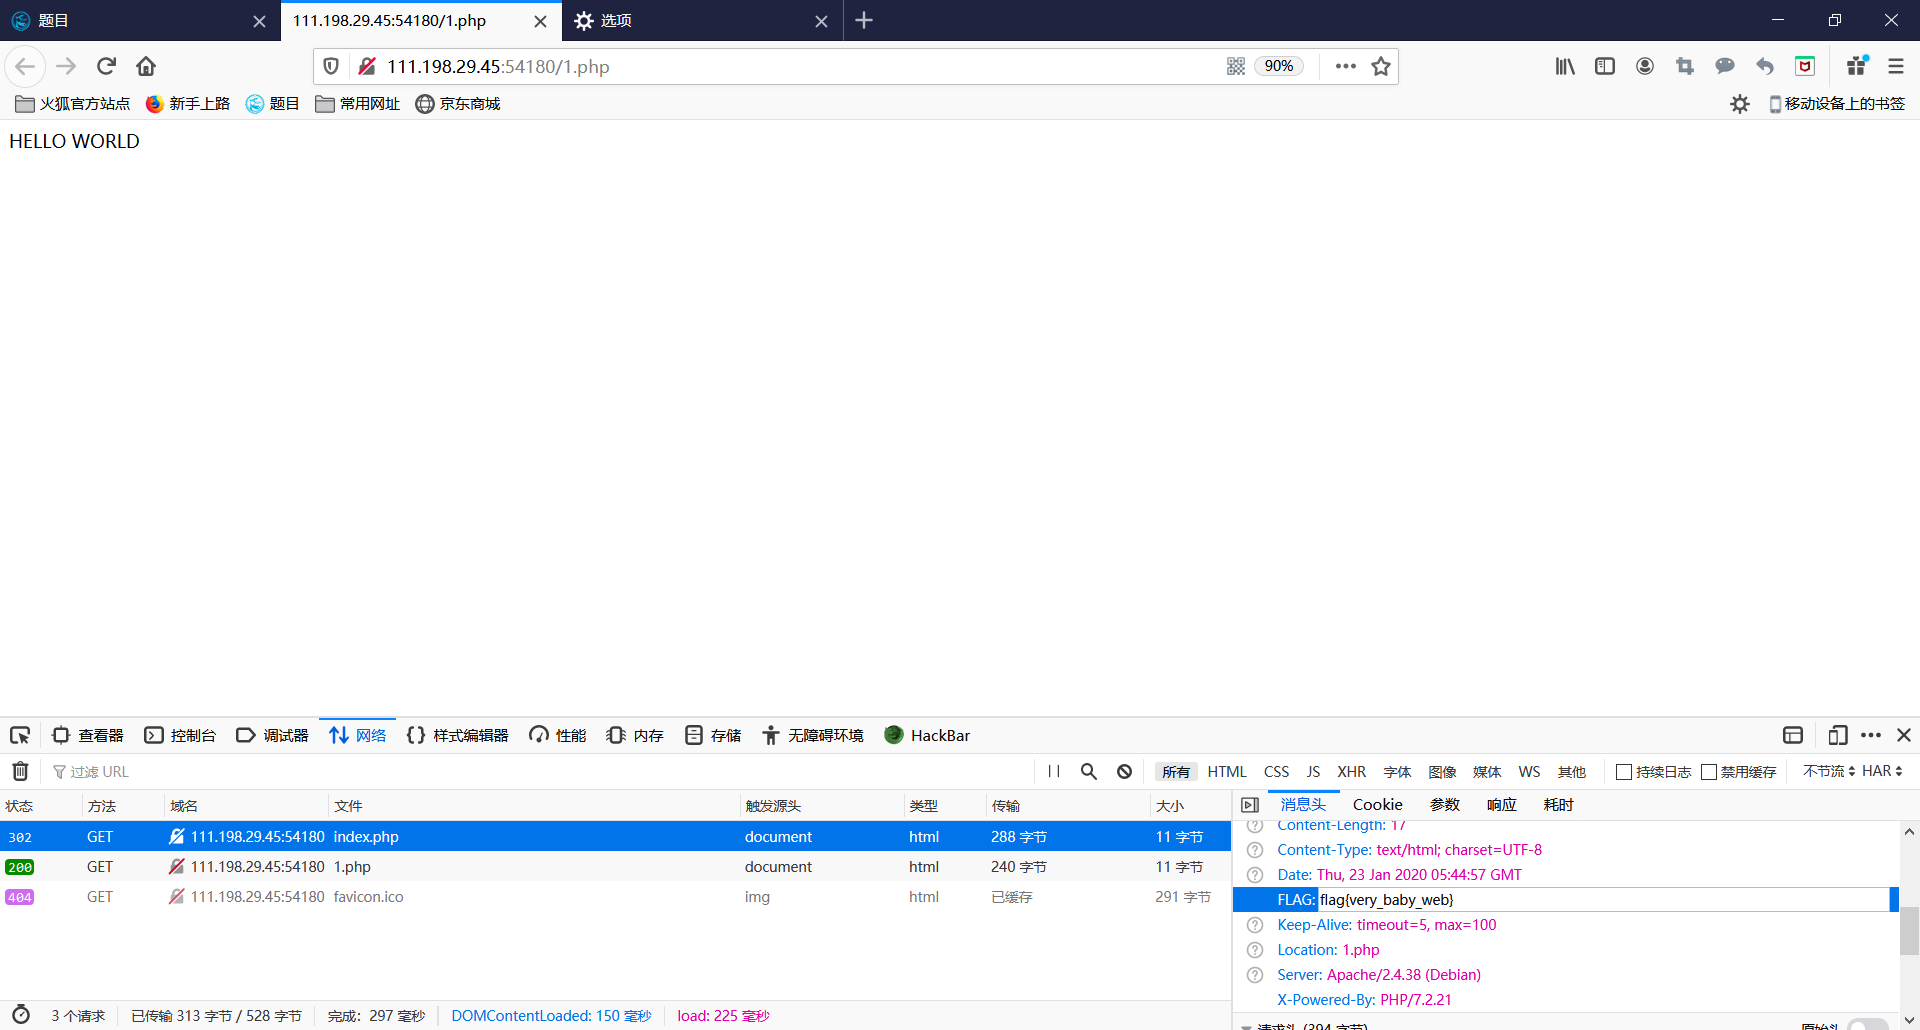Viewport: 1920px width, 1030px height.
Task: Clear the network request list
Action: click(19, 770)
